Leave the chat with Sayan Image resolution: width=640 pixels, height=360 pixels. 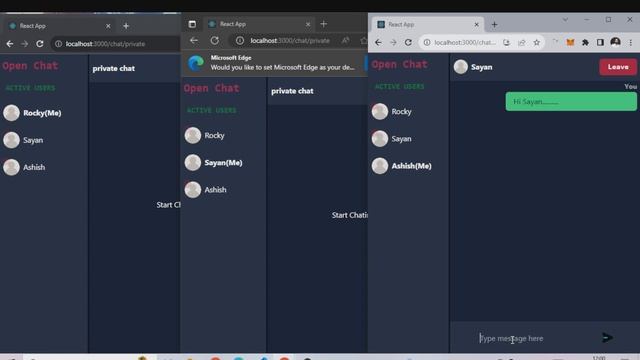click(618, 67)
